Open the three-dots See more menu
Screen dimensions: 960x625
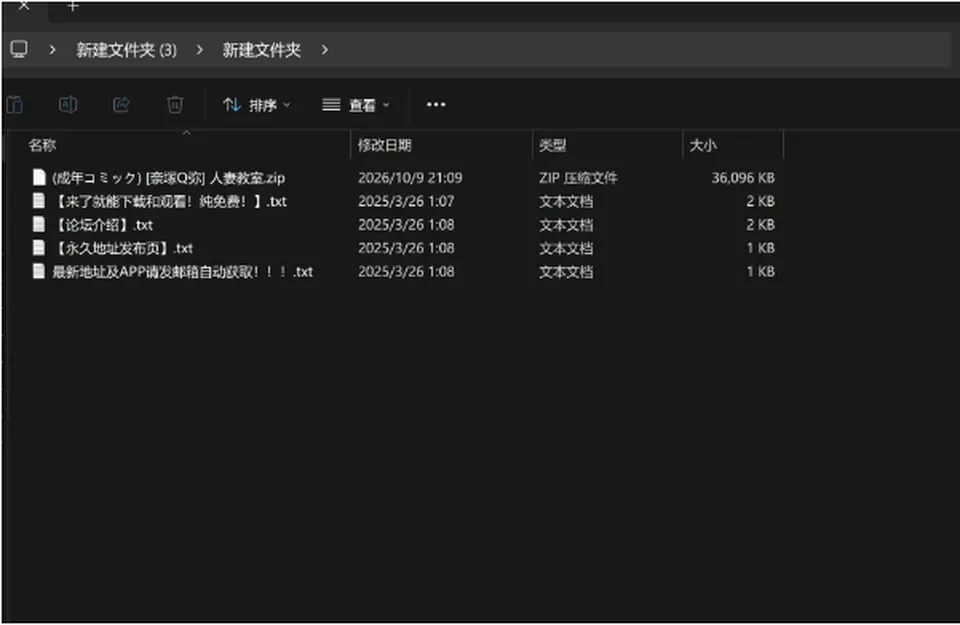(x=436, y=105)
